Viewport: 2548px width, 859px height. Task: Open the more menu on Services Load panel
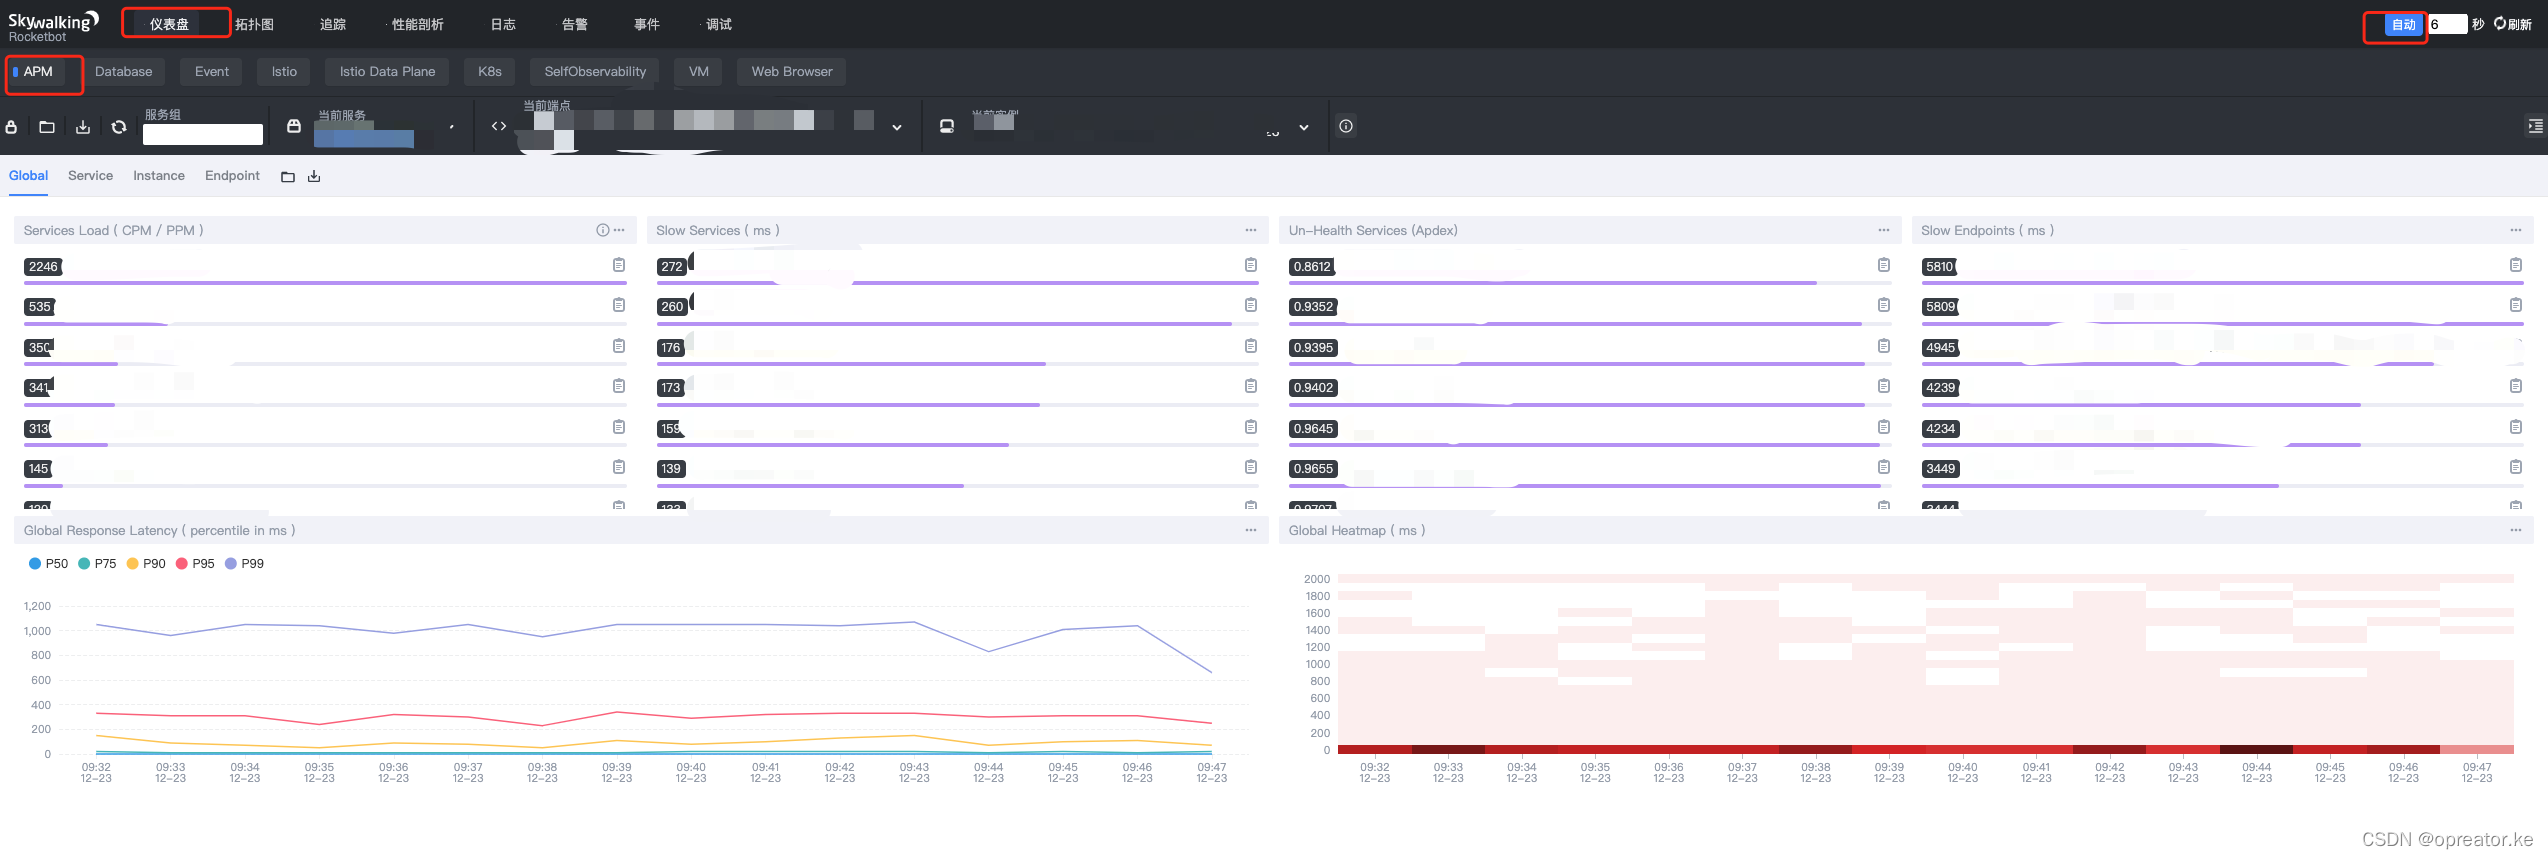(620, 230)
